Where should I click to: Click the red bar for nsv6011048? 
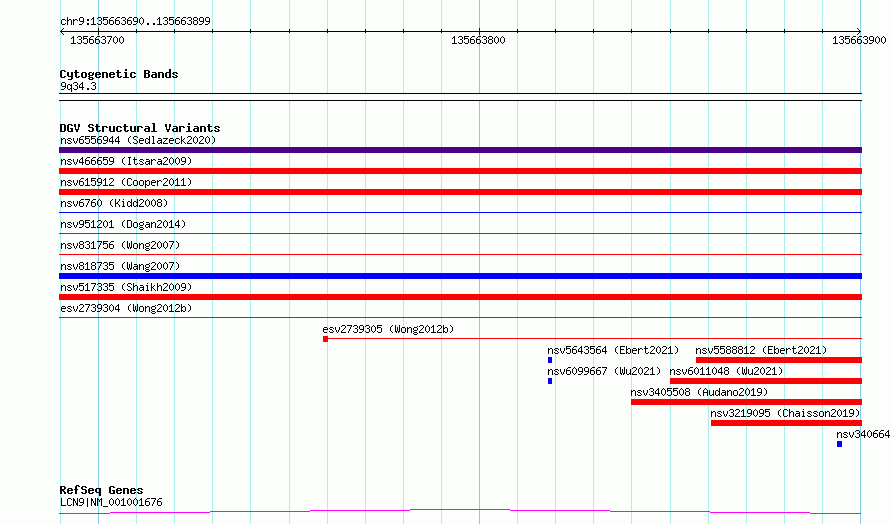[766, 381]
